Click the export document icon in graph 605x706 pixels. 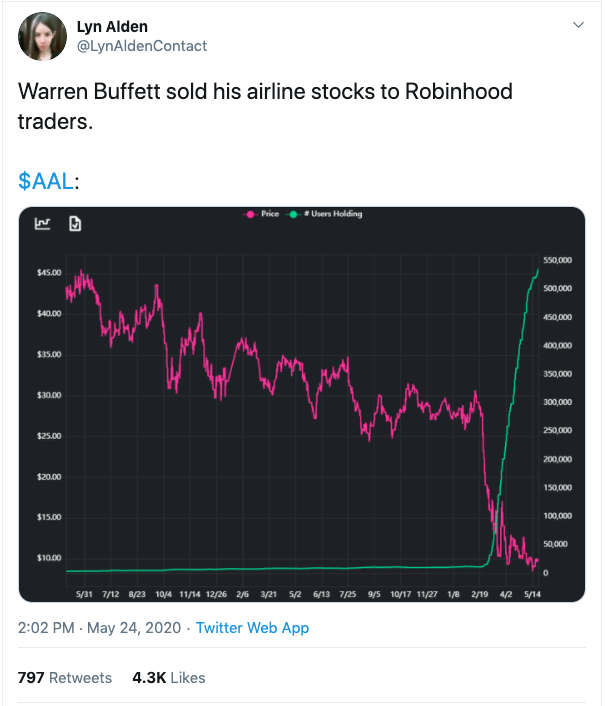click(75, 223)
